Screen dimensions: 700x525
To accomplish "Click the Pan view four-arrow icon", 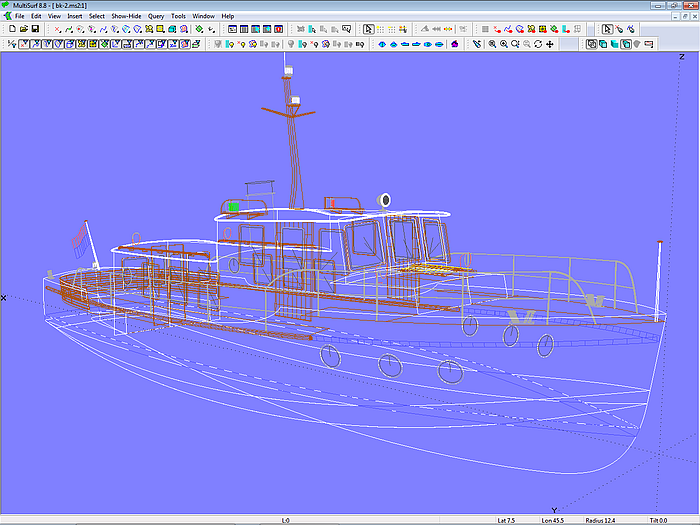I will 550,44.
